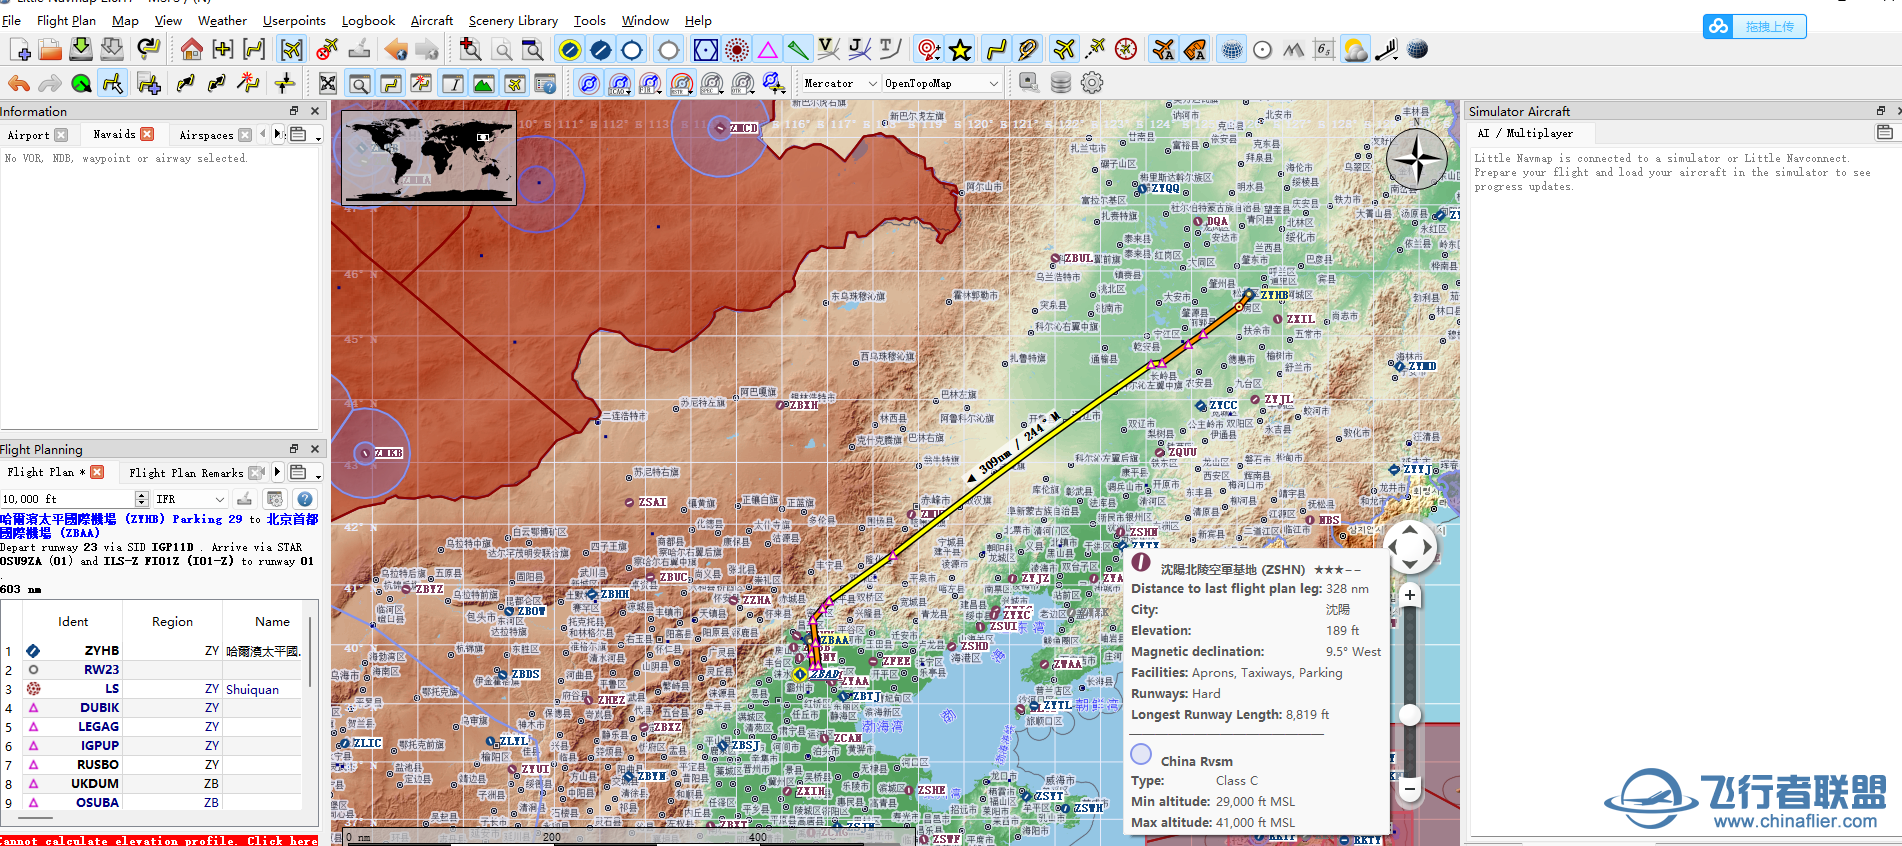
Task: Click the map zoom-in magnifier with red plus
Action: click(471, 49)
